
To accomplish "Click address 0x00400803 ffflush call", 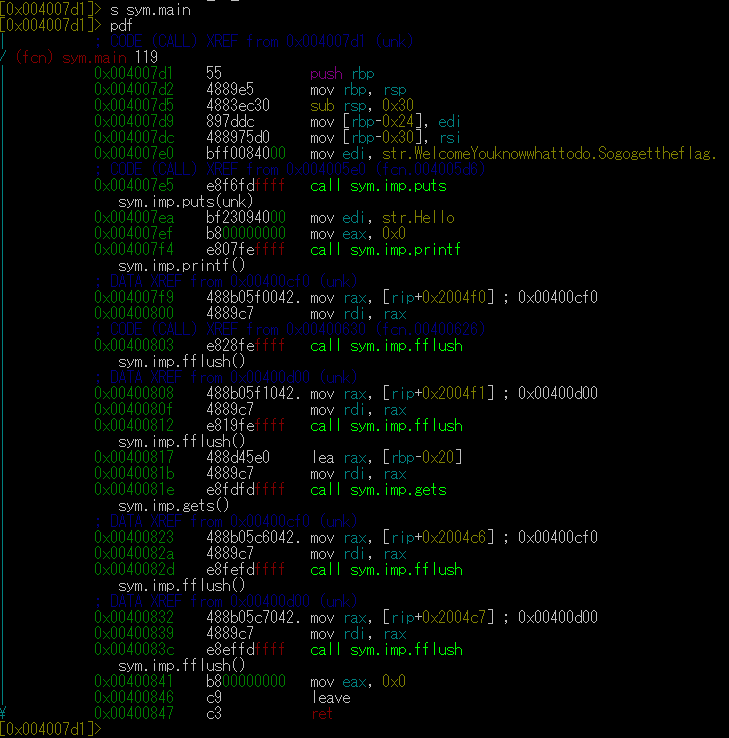I will [x=278, y=346].
